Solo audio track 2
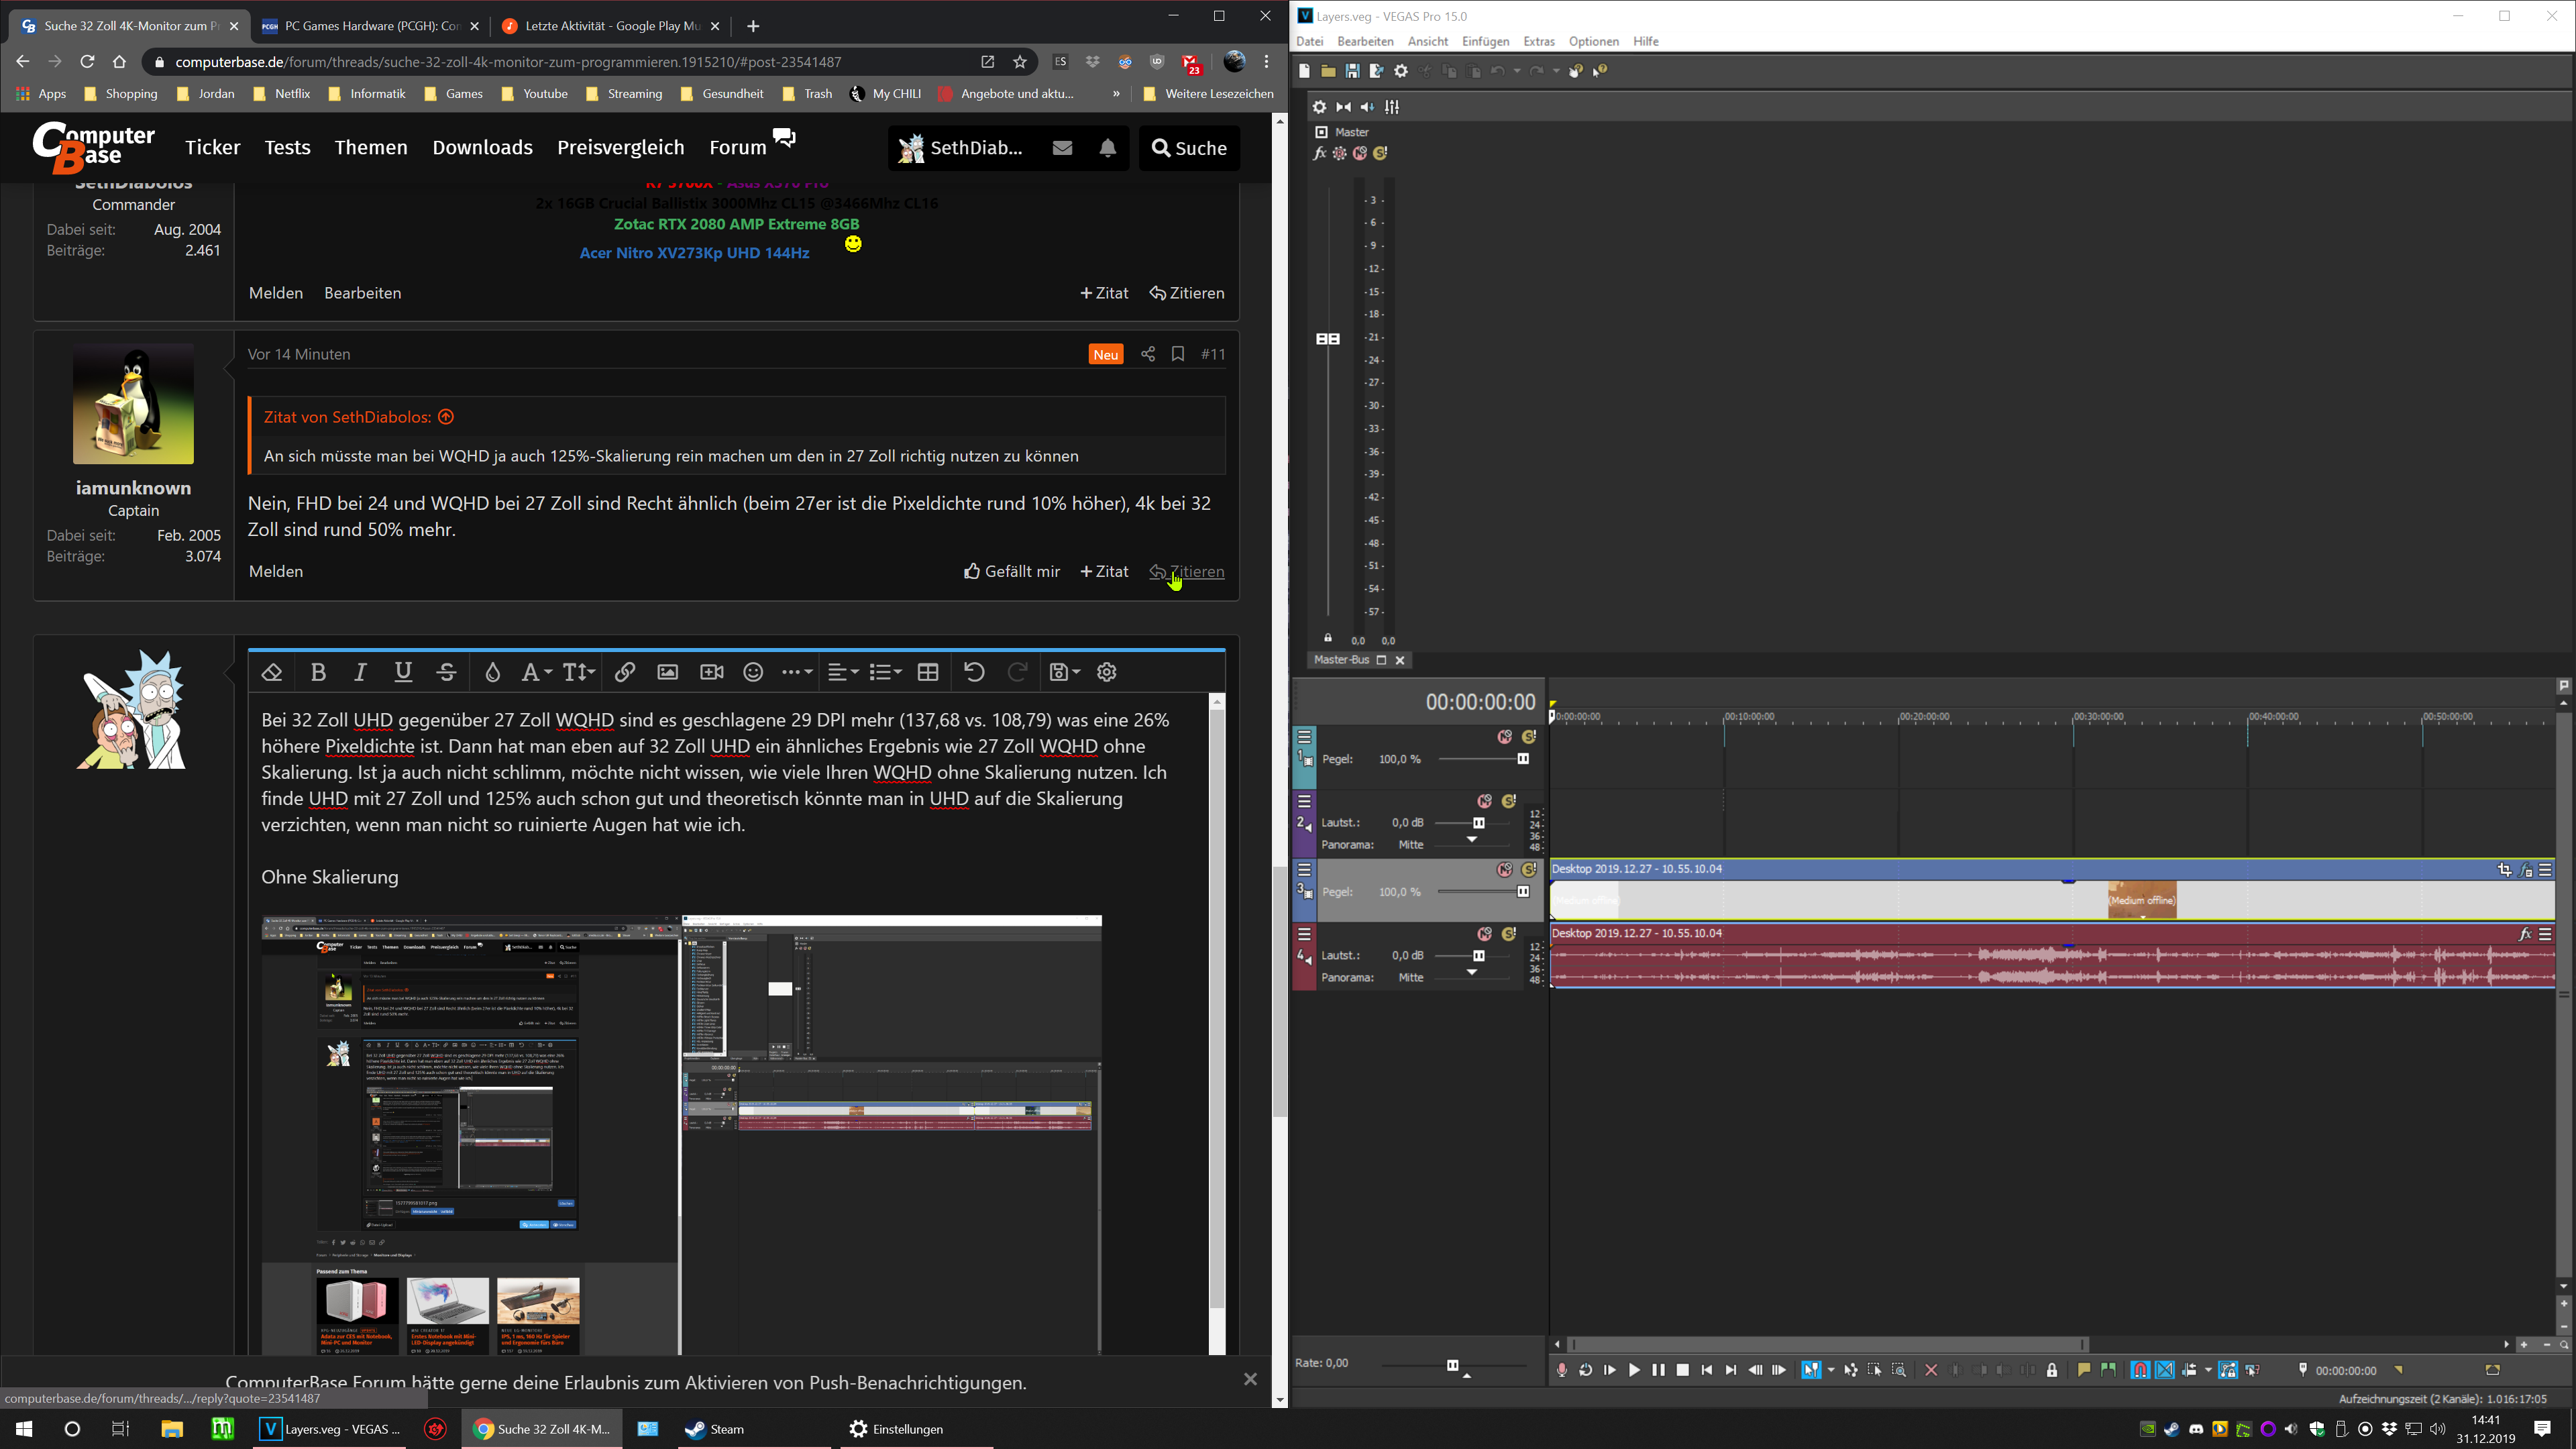Screen dimensions: 2576x1449 click(x=1509, y=801)
